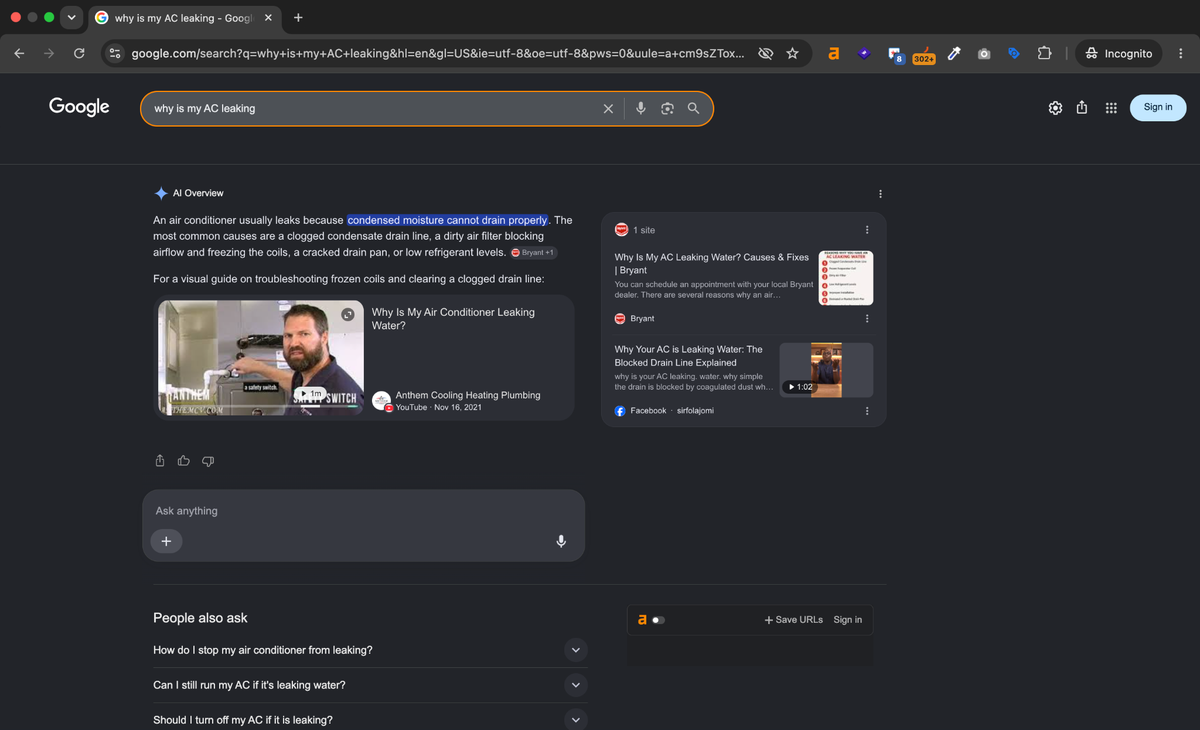Viewport: 1200px width, 730px height.
Task: Play the Anthem Cooling YouTube video thumbnail
Action: [x=256, y=358]
